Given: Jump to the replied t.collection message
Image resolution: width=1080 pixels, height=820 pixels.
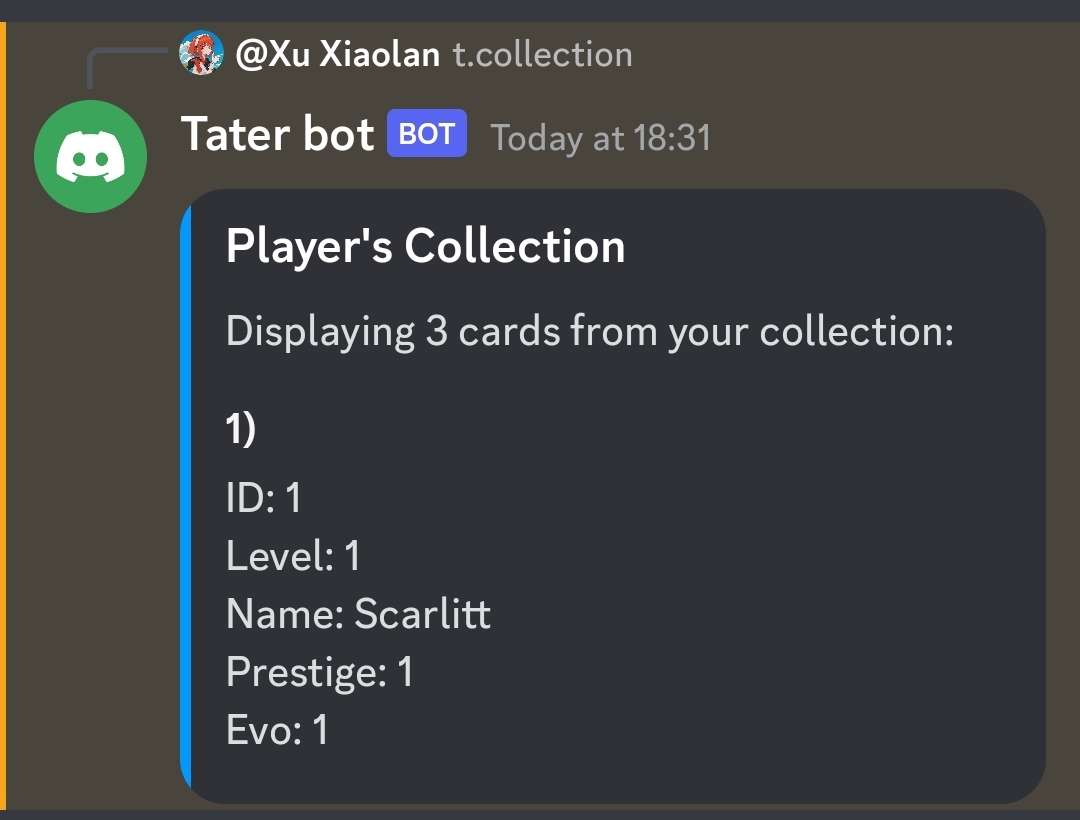Looking at the screenshot, I should pos(543,54).
